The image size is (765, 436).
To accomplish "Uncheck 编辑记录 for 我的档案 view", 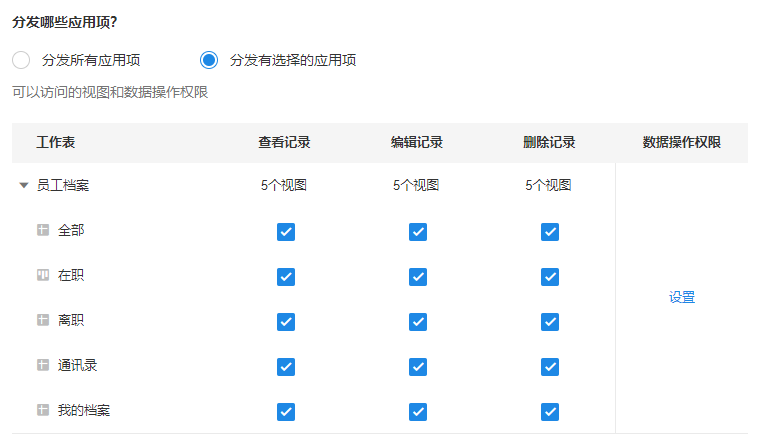I will coord(418,412).
